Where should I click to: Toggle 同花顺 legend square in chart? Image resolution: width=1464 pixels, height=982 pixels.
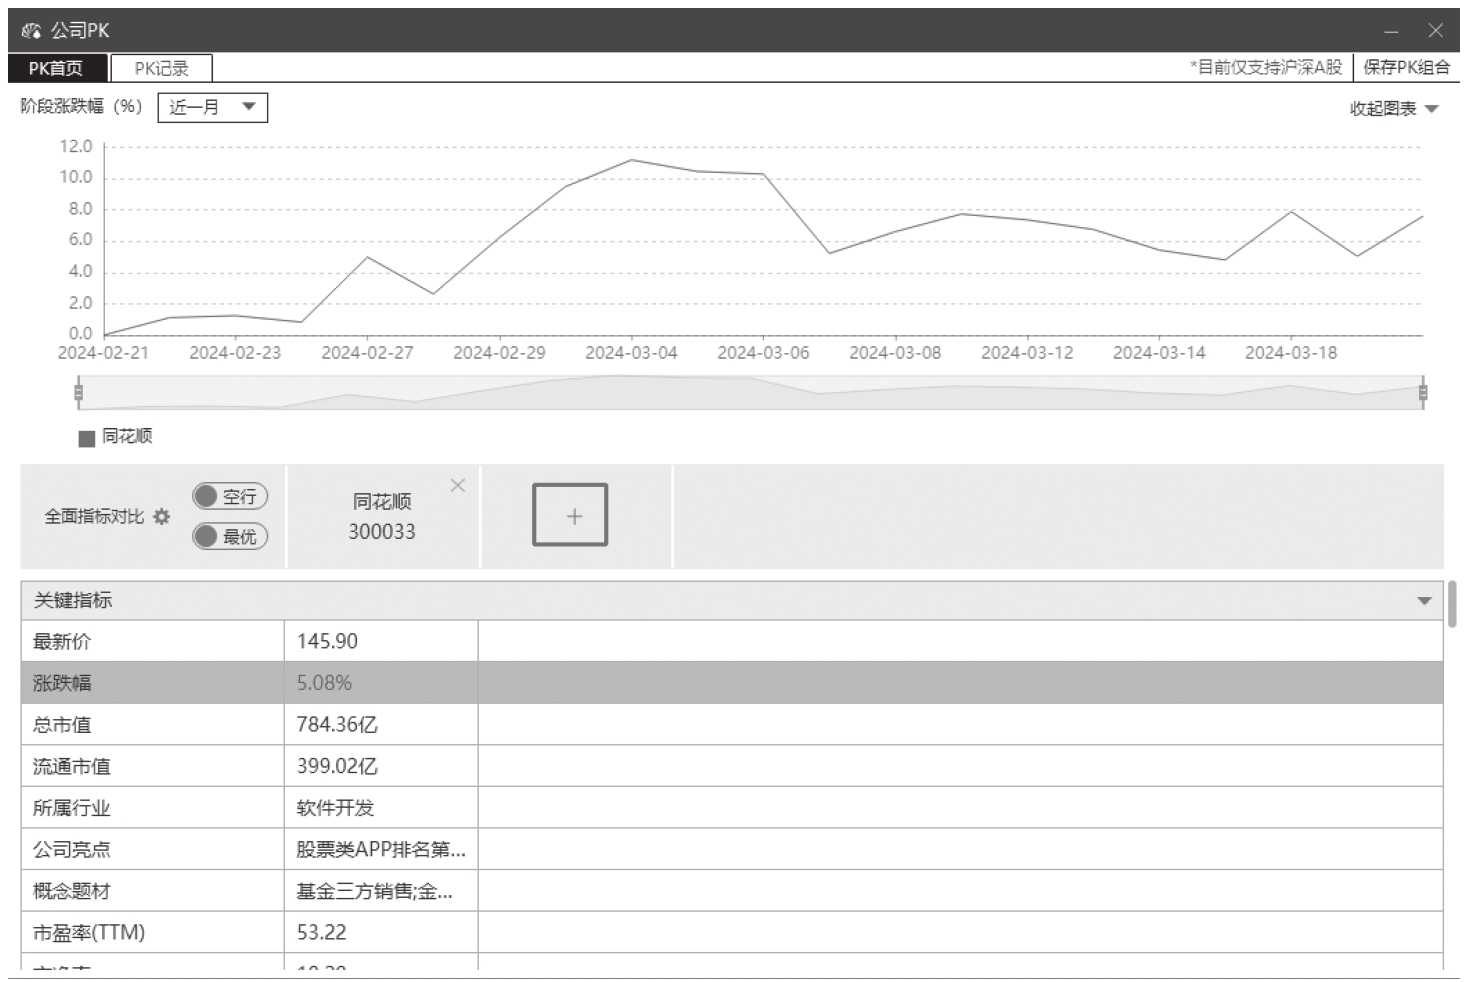tap(87, 438)
